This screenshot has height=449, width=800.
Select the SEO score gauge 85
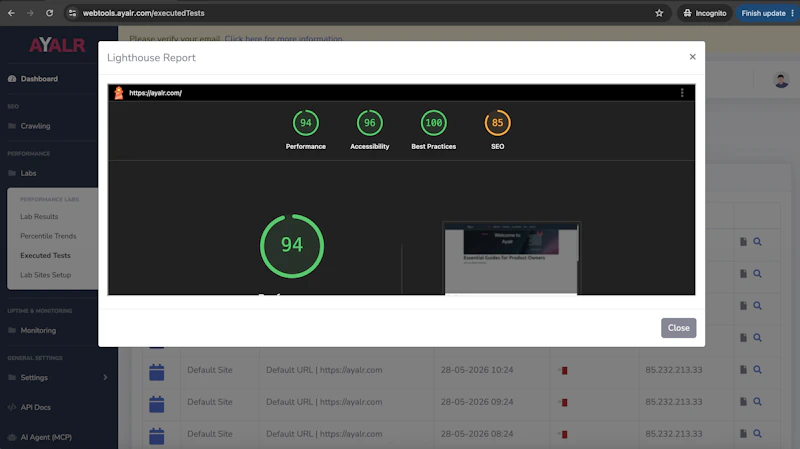pyautogui.click(x=497, y=123)
